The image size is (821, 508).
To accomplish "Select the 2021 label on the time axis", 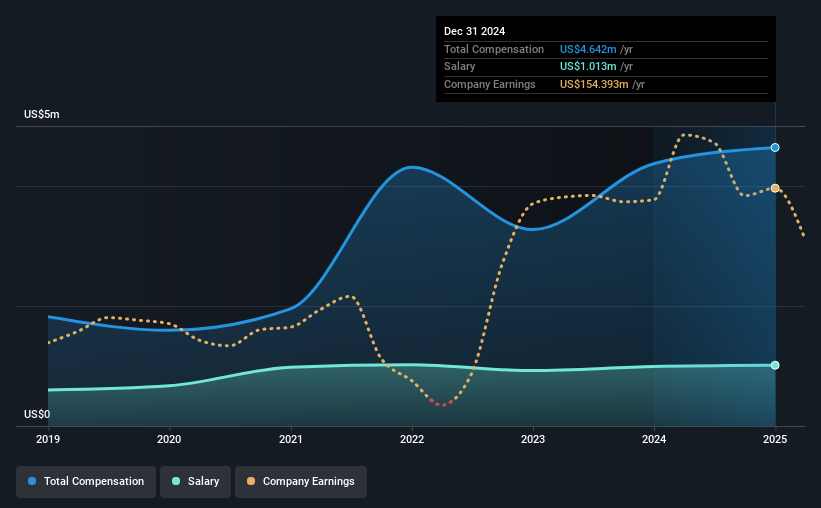I will pyautogui.click(x=291, y=439).
